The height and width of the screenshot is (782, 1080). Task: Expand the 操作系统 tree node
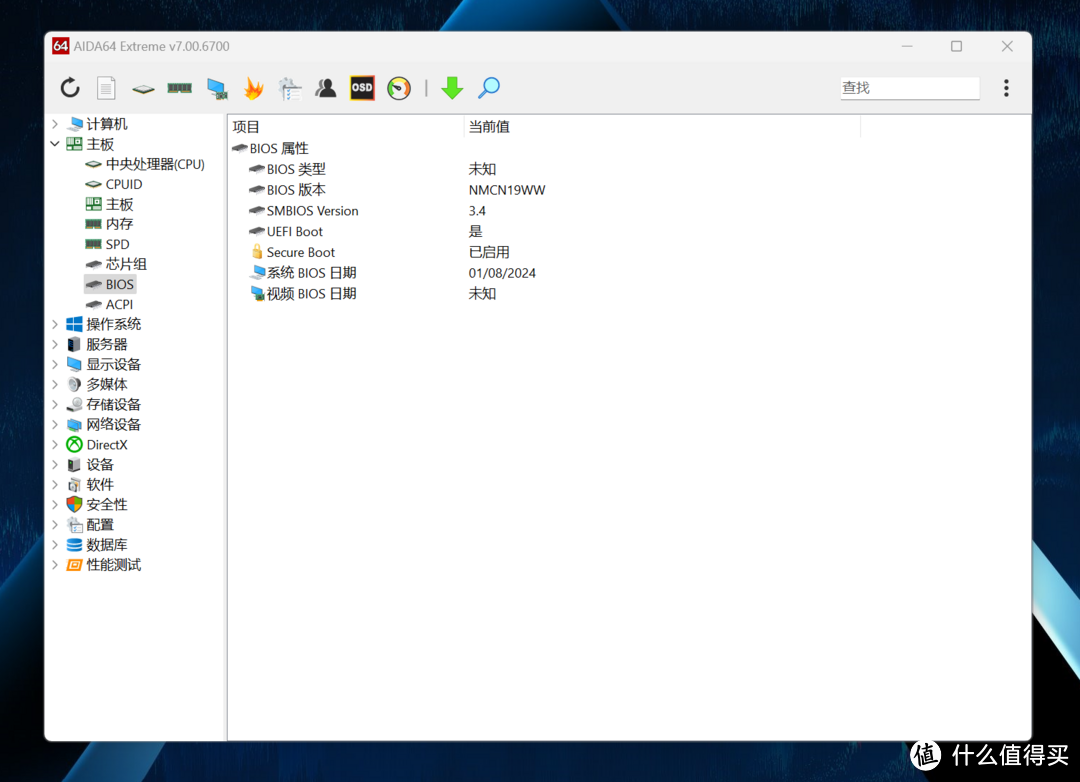click(x=55, y=324)
